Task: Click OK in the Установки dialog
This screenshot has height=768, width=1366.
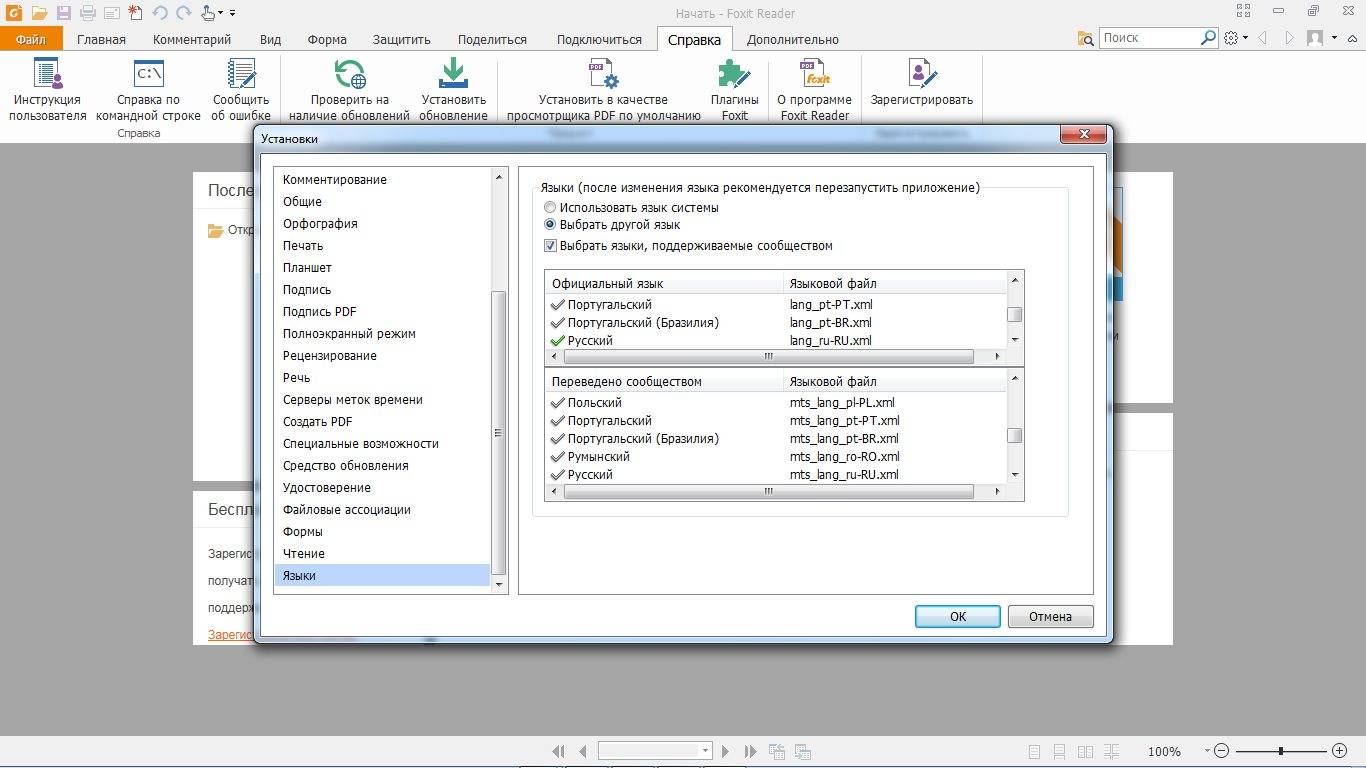Action: [958, 616]
